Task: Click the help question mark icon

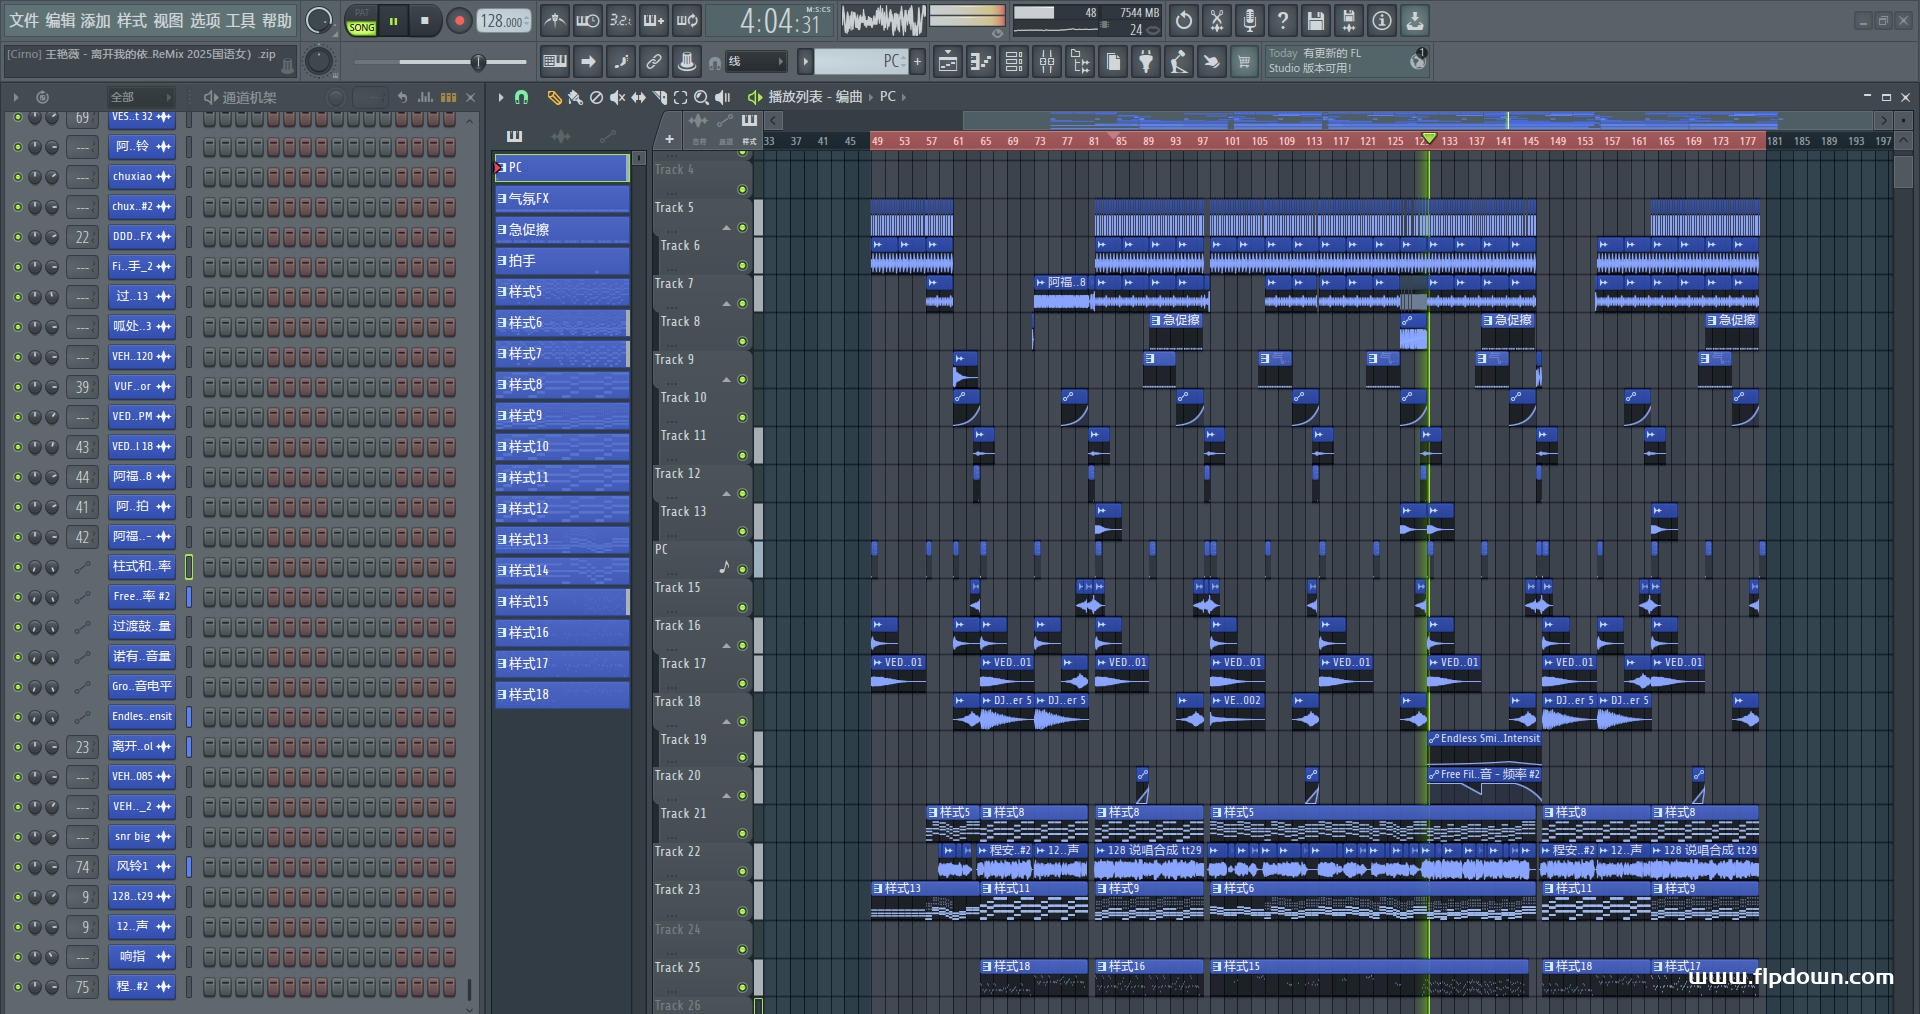Action: 1283,20
